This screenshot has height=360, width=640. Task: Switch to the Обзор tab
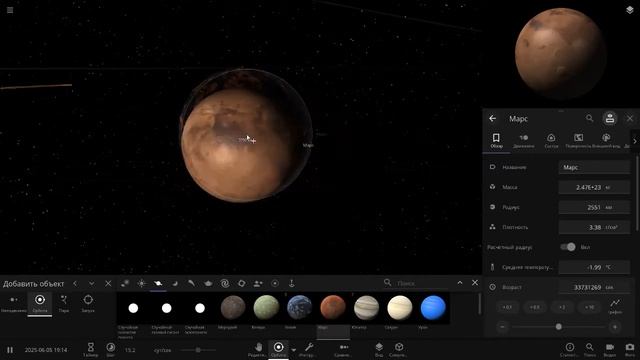496,140
